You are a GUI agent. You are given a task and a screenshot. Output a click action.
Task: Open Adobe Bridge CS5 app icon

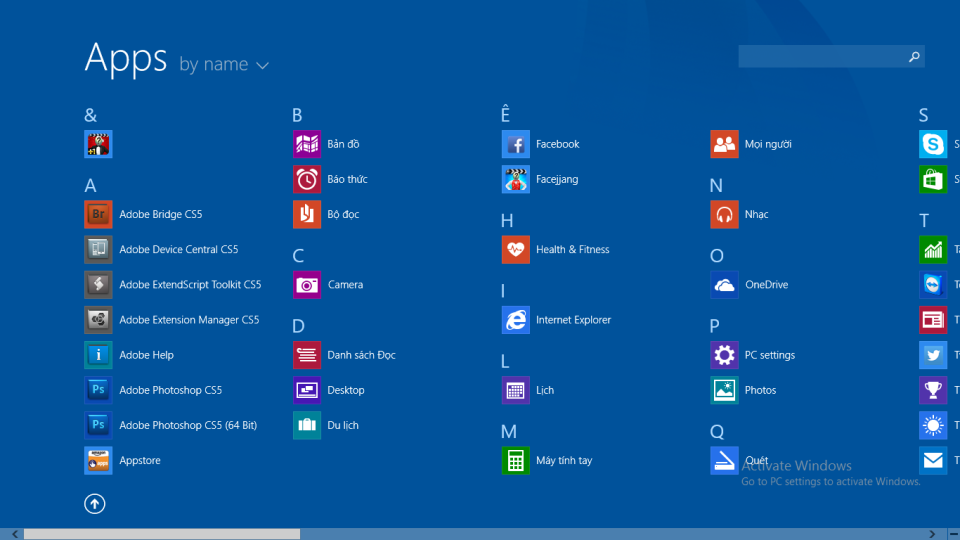98,215
